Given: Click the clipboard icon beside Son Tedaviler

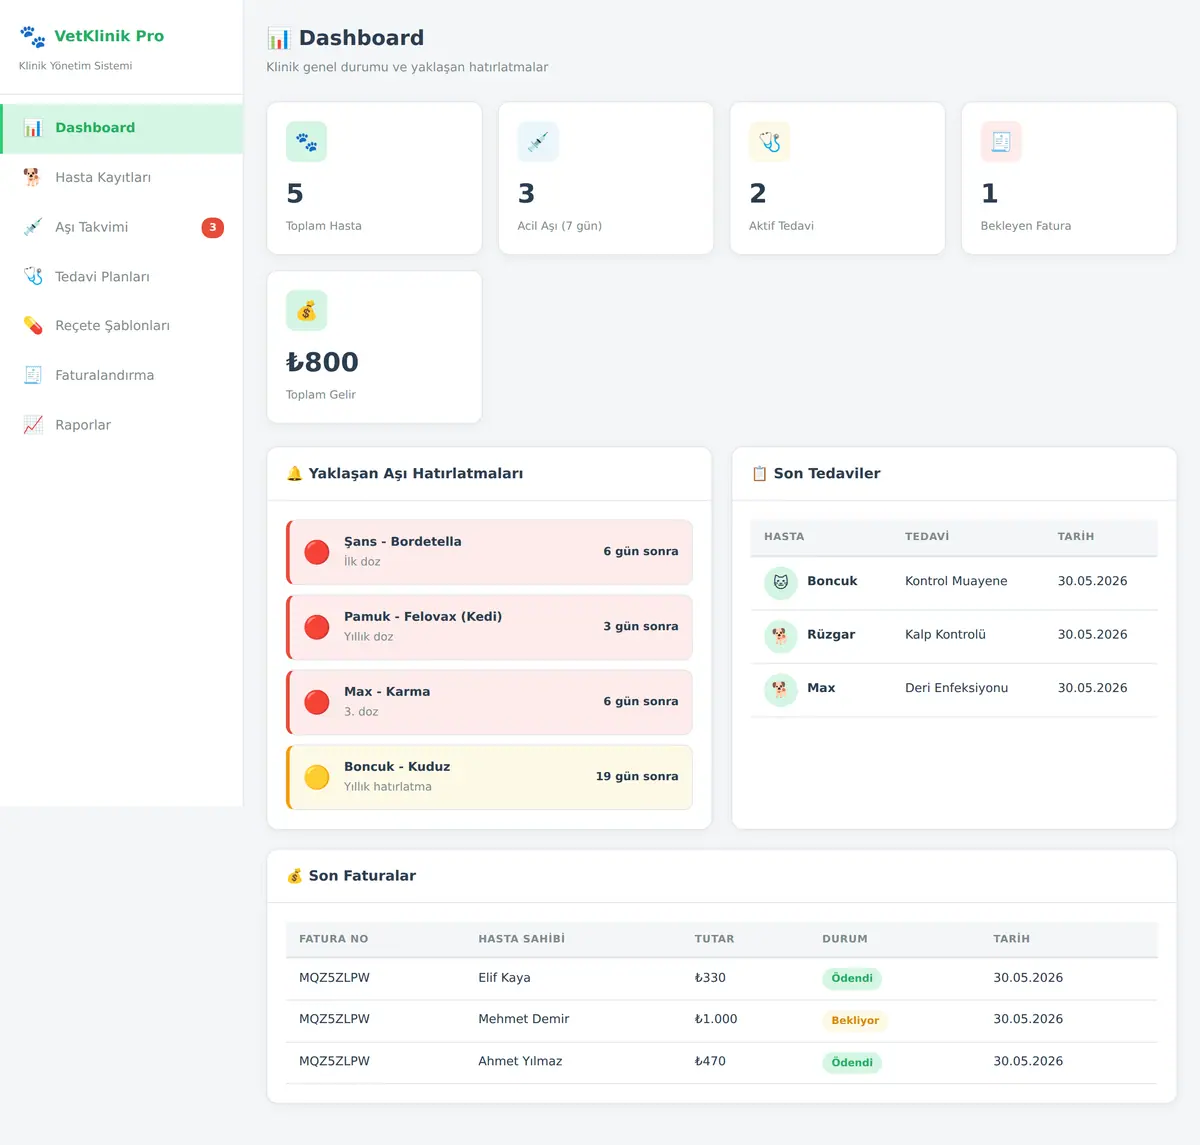Looking at the screenshot, I should (x=759, y=474).
